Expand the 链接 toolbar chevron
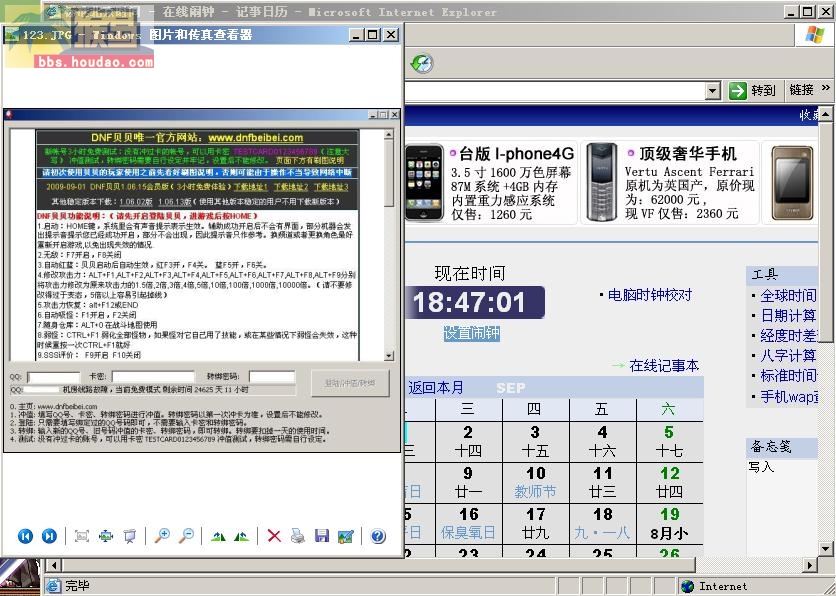The image size is (836, 596). coord(826,88)
